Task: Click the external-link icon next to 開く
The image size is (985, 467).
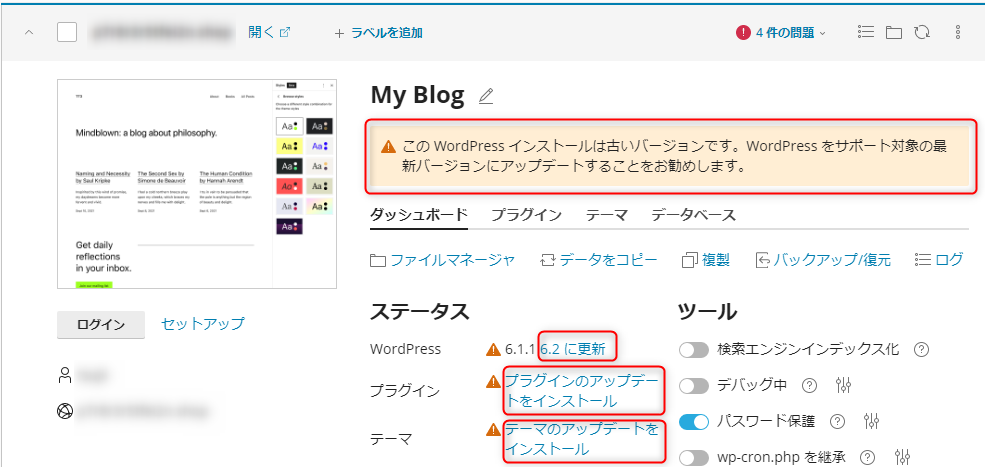Action: pyautogui.click(x=285, y=32)
